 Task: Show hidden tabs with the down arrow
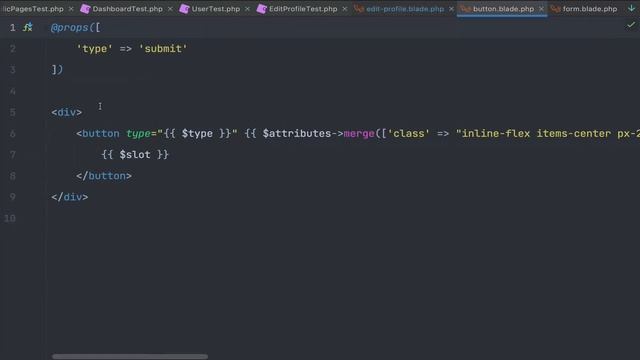point(631,8)
